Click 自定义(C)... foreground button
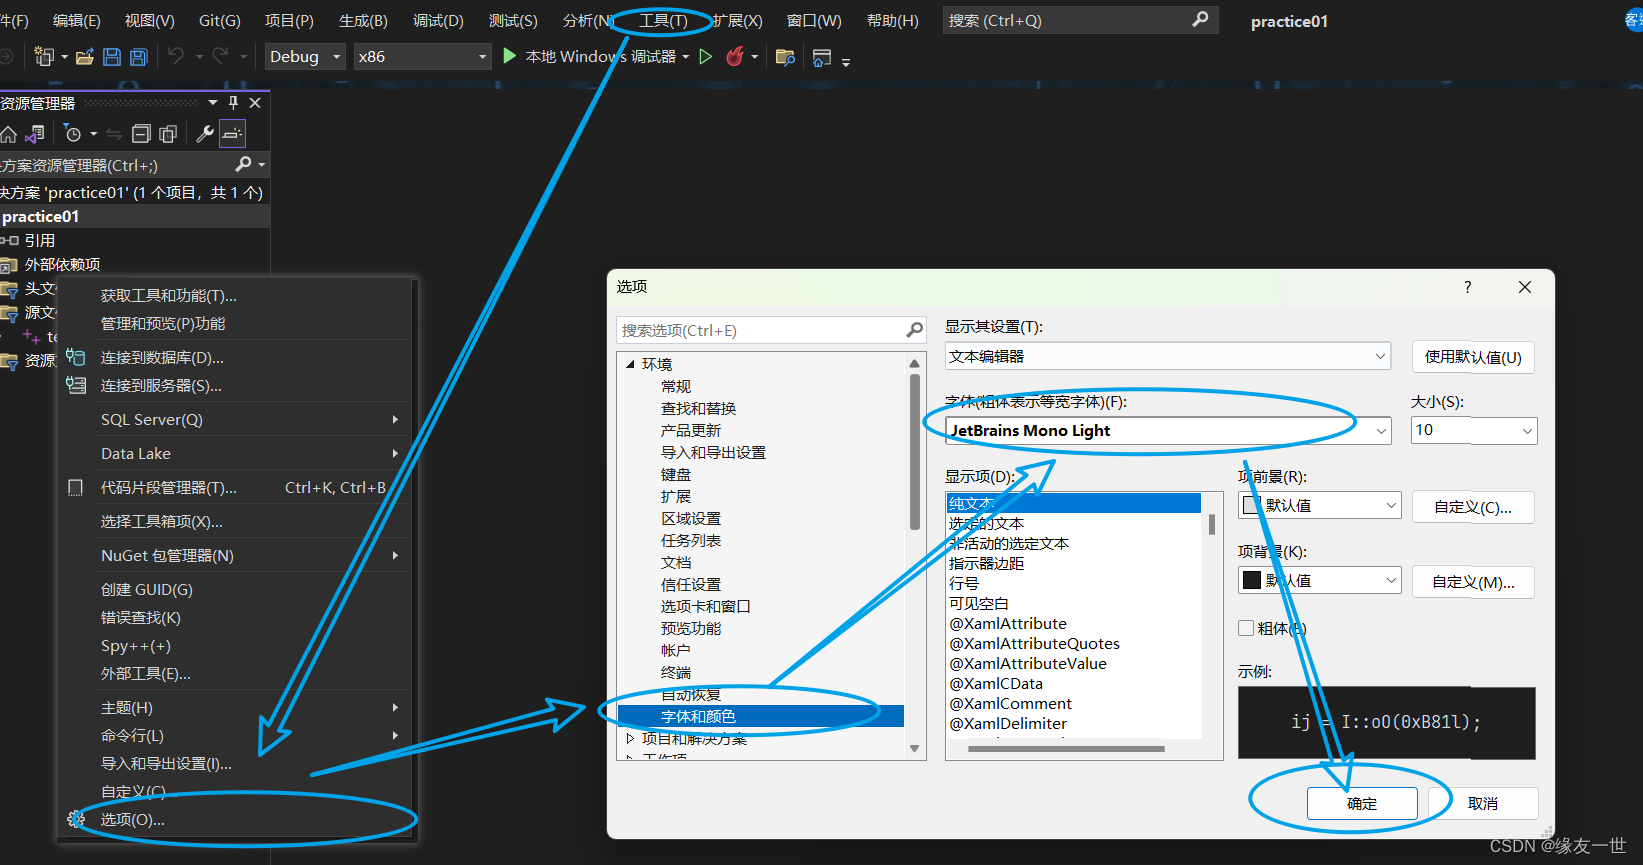Viewport: 1643px width, 865px height. pyautogui.click(x=1473, y=507)
